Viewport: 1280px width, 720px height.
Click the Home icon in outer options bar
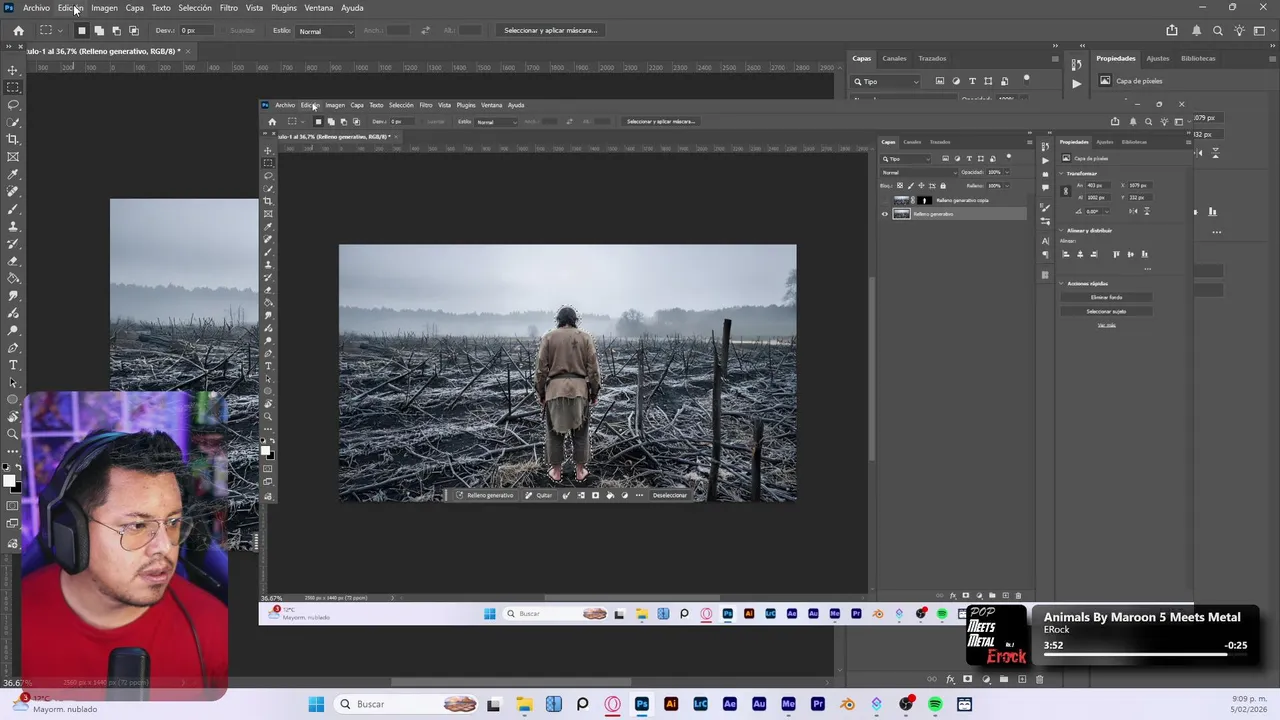18,31
